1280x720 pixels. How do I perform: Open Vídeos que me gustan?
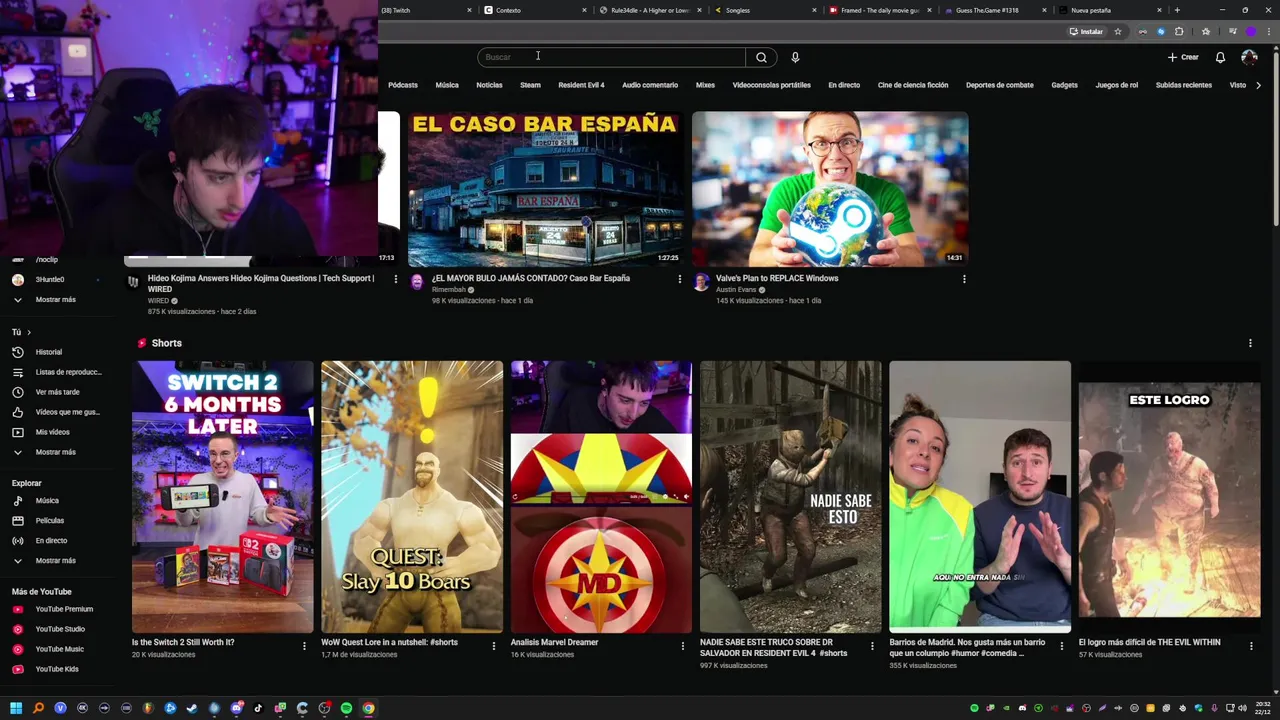(58, 412)
